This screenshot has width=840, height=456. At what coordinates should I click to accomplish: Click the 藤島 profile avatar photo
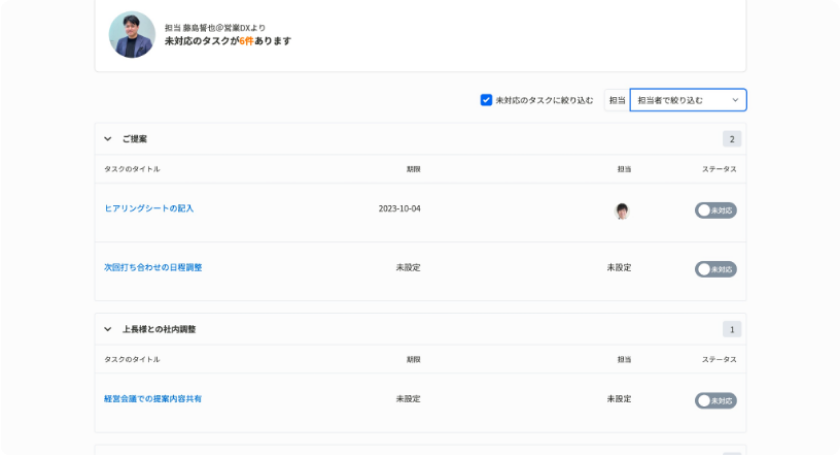point(132,35)
